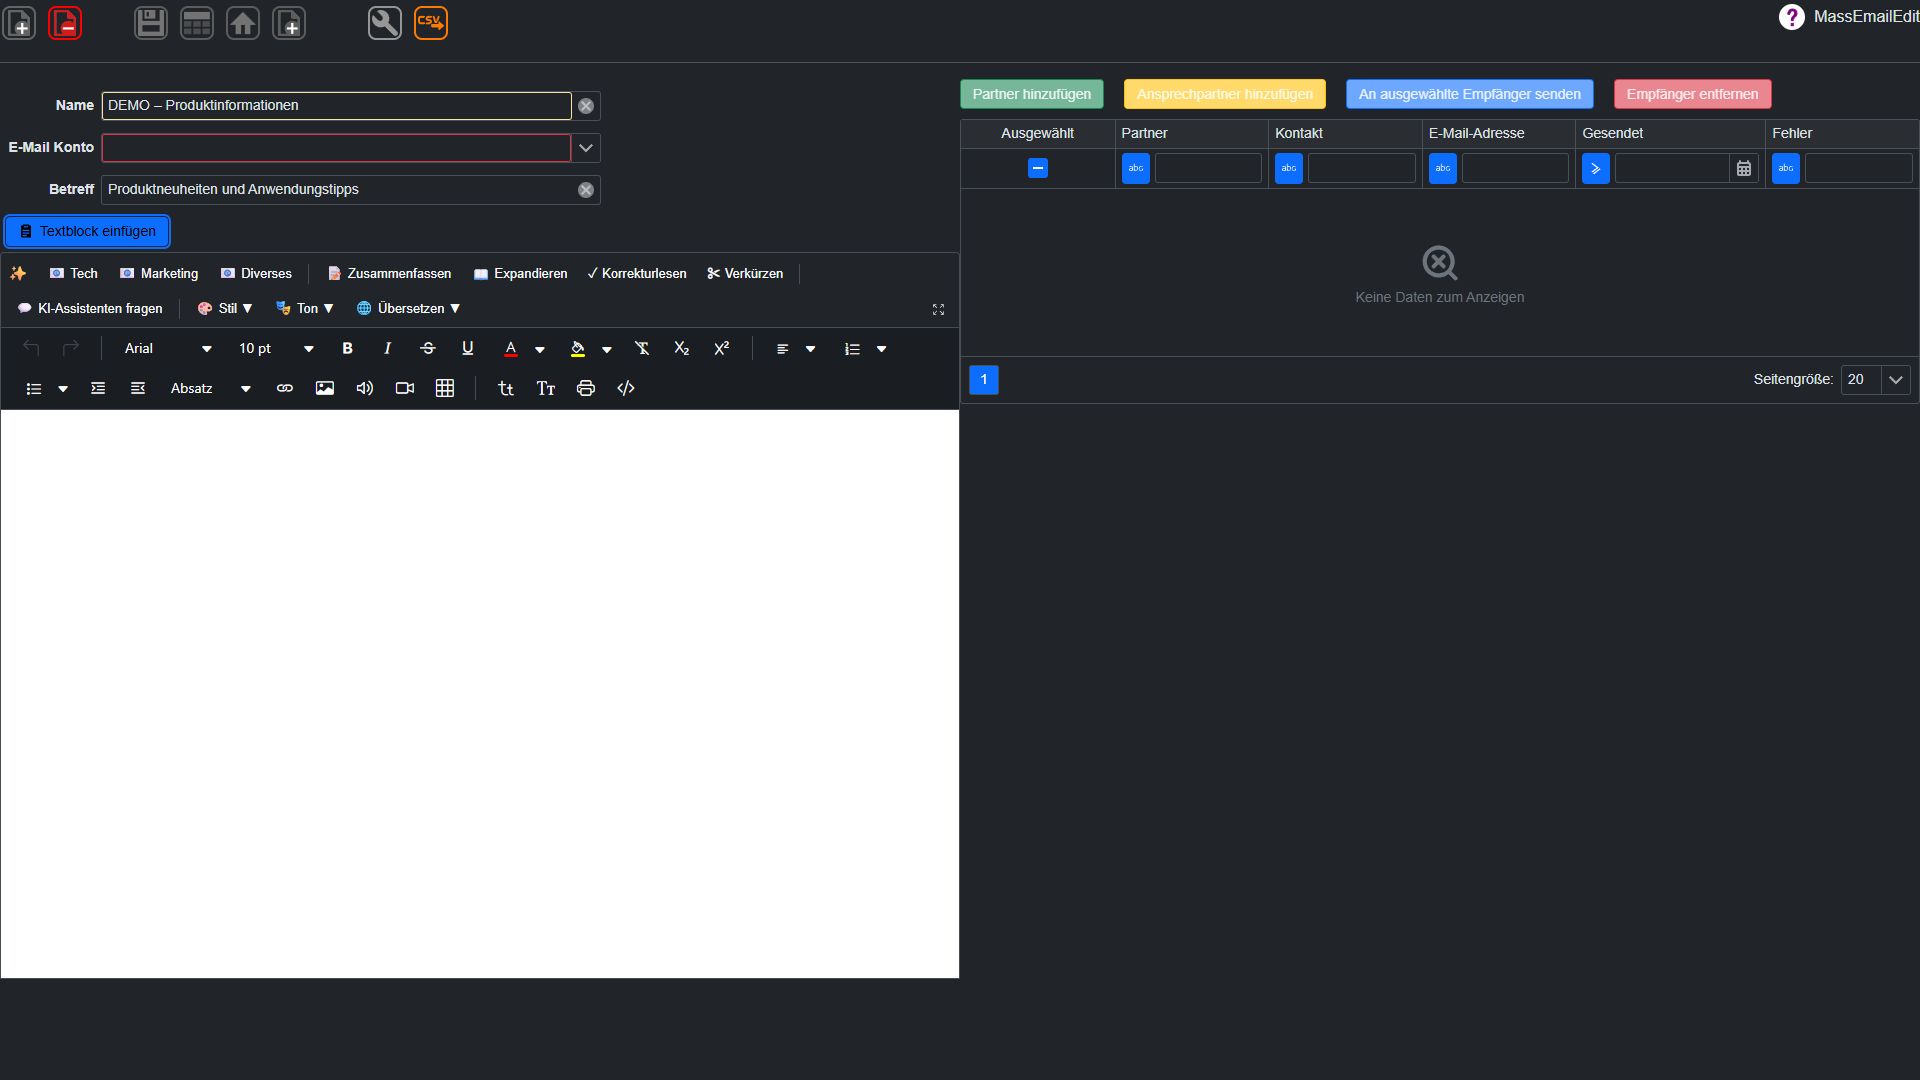Image resolution: width=1920 pixels, height=1080 pixels.
Task: Insert an image in the editor
Action: point(325,388)
